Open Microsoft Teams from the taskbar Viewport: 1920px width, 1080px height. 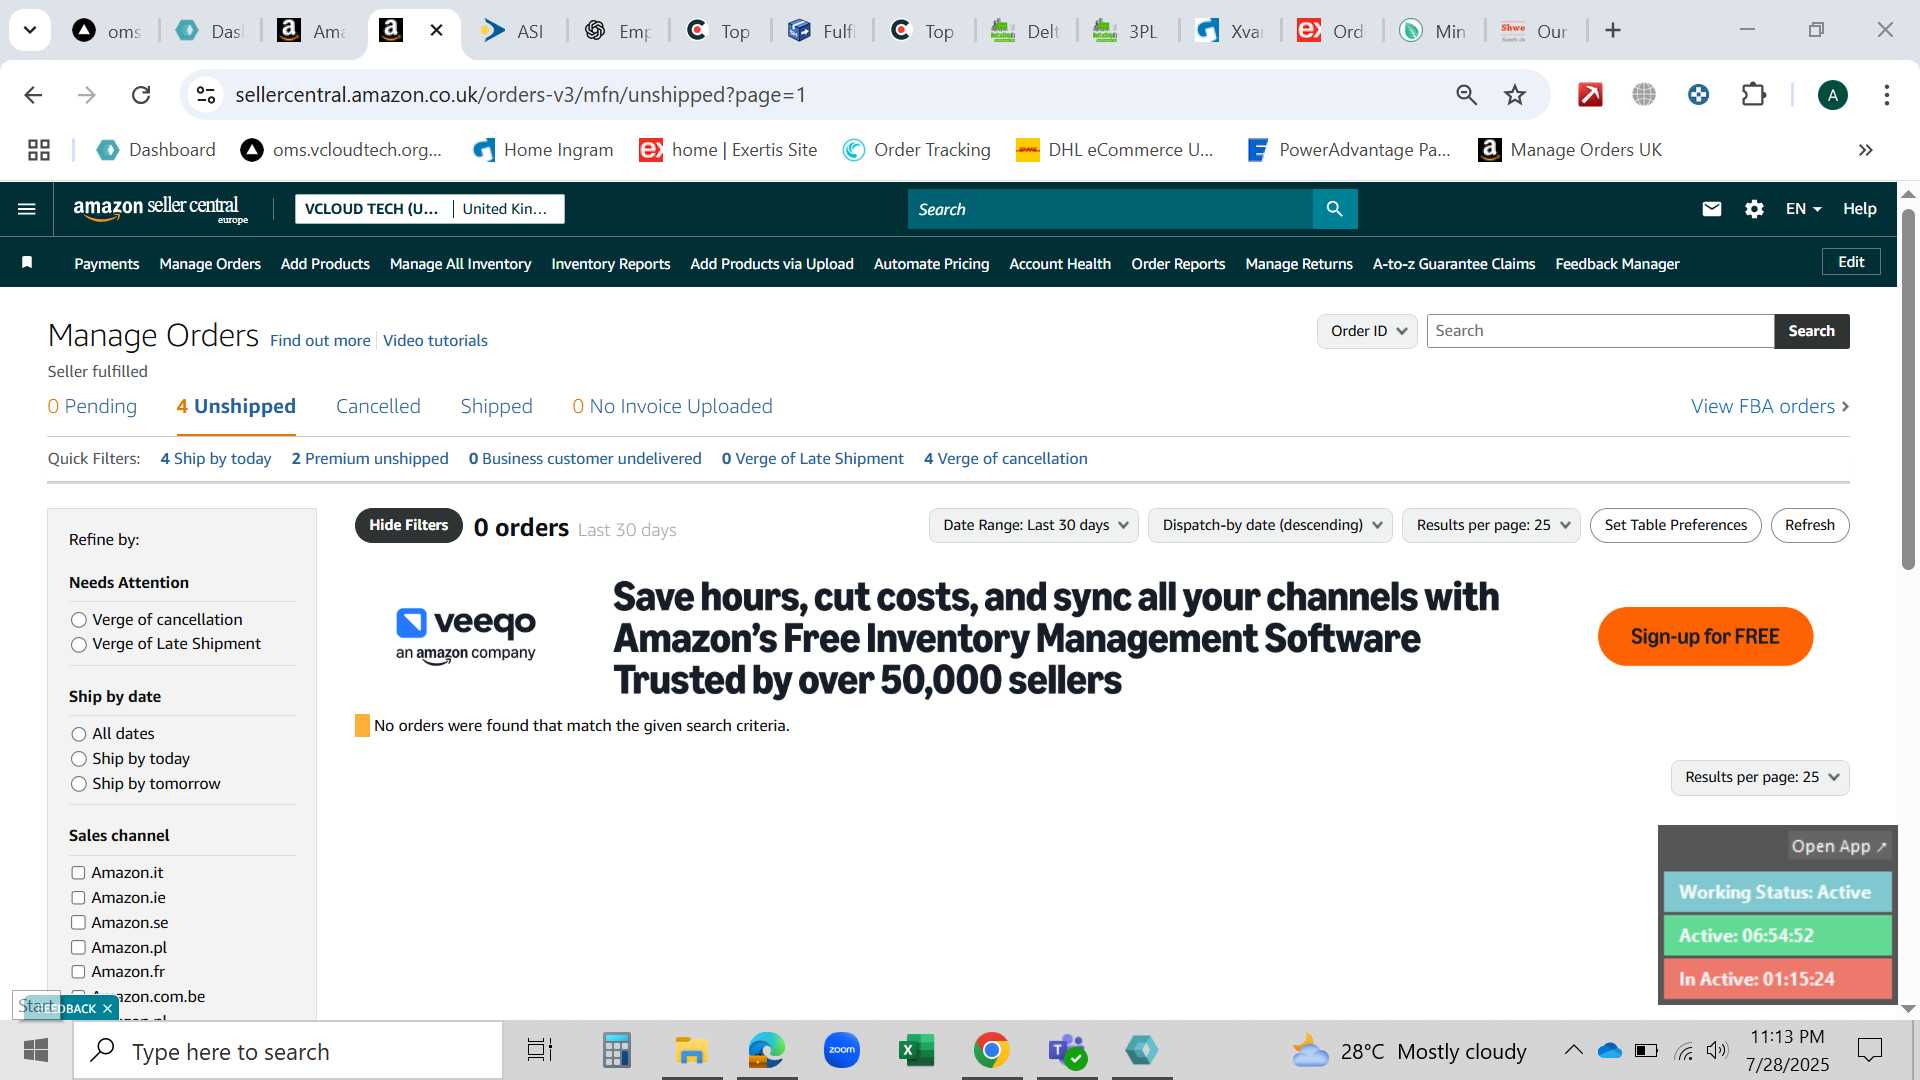coord(1066,1051)
